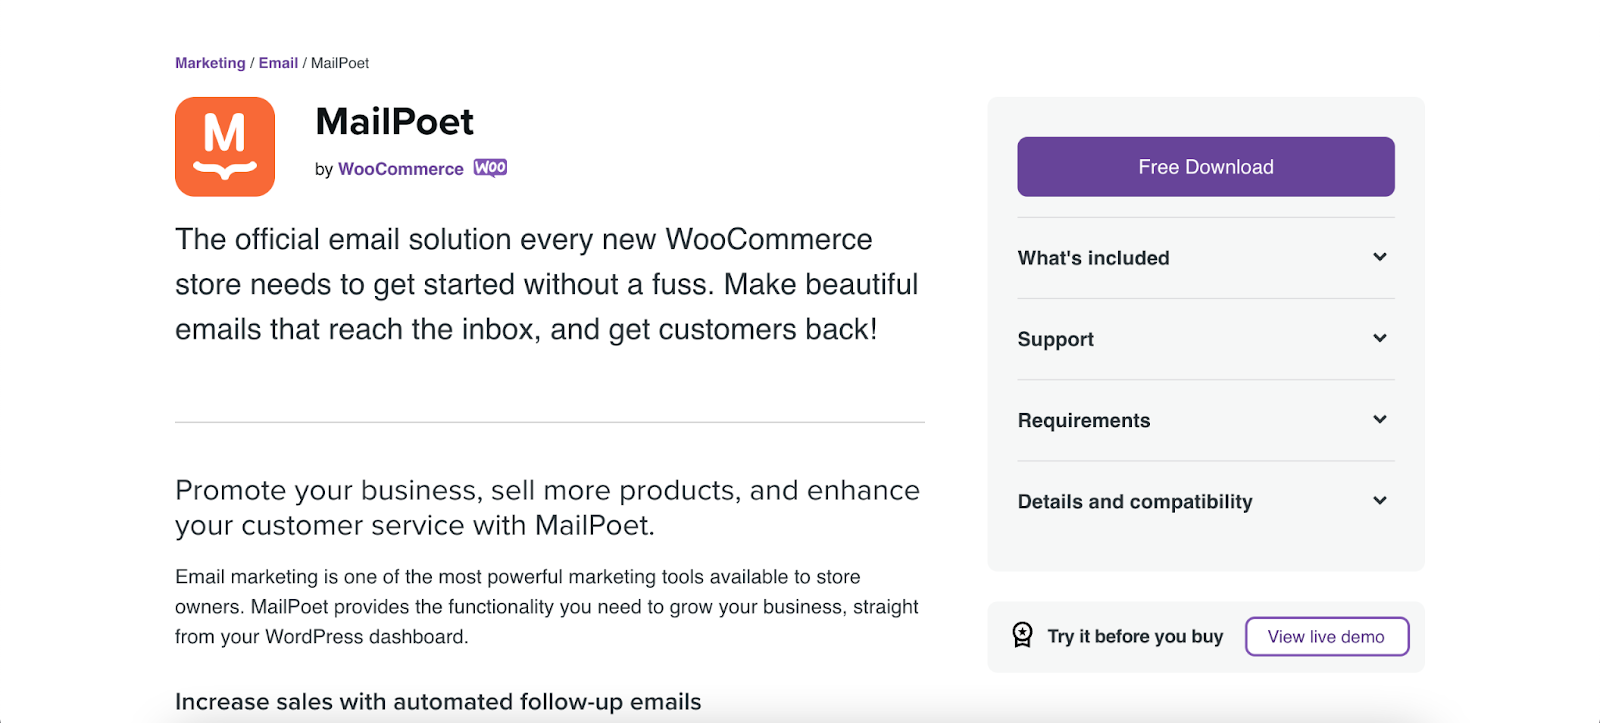
Task: Visit the WooCommerce author link
Action: point(400,169)
